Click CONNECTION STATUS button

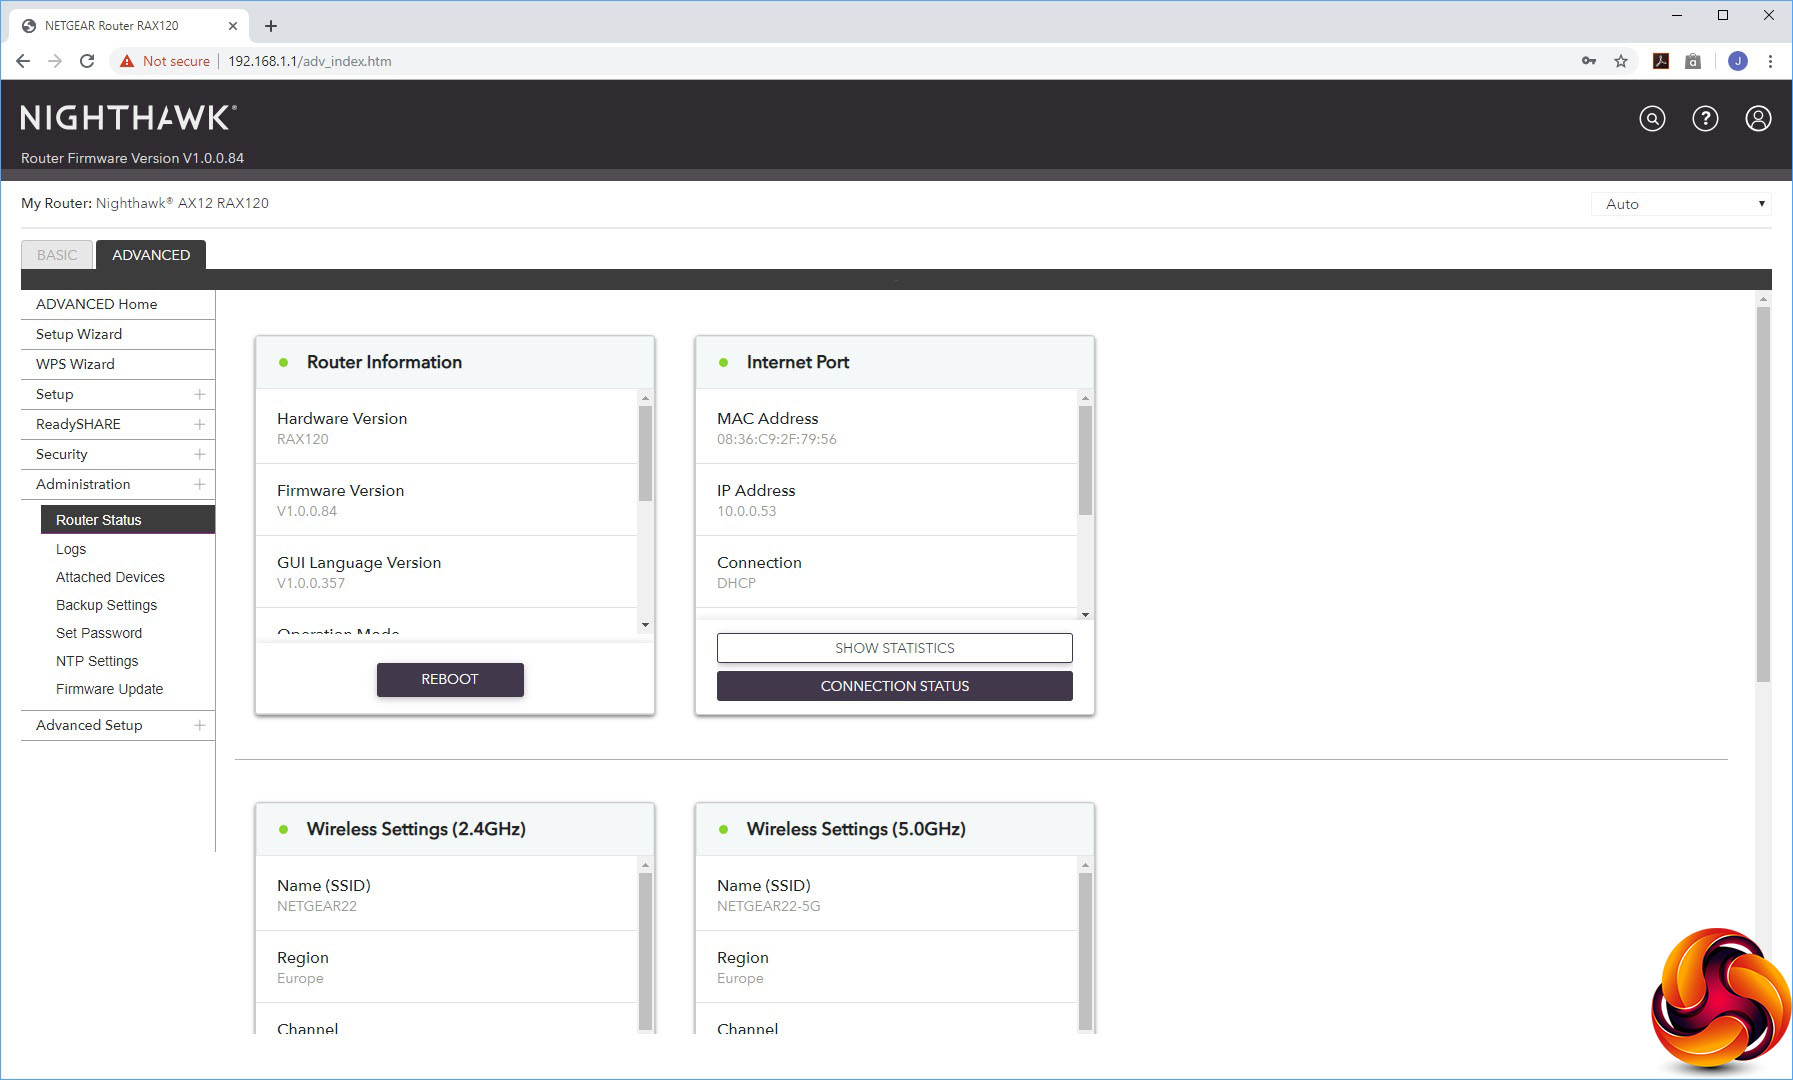[x=895, y=686]
